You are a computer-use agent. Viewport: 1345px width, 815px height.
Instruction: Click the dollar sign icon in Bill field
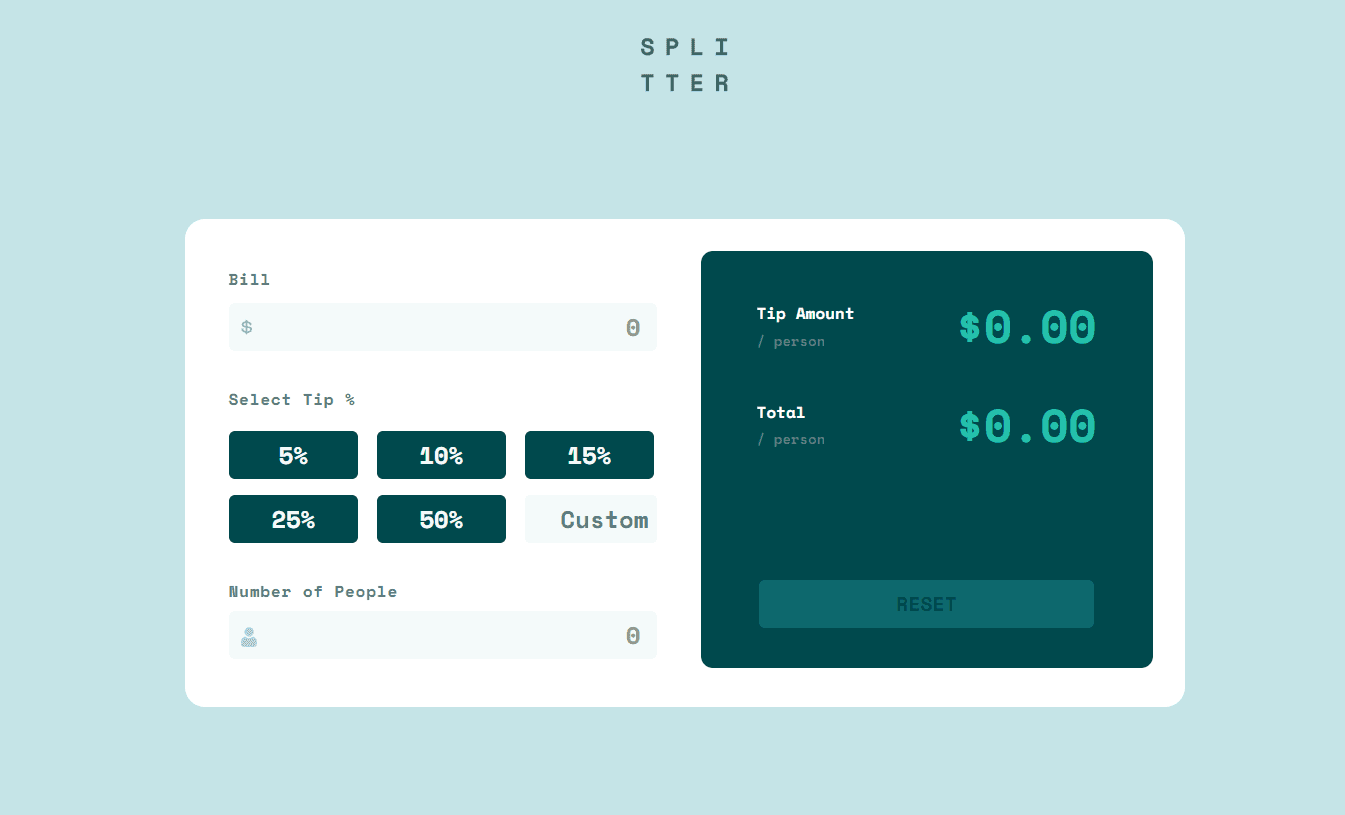[x=246, y=326]
